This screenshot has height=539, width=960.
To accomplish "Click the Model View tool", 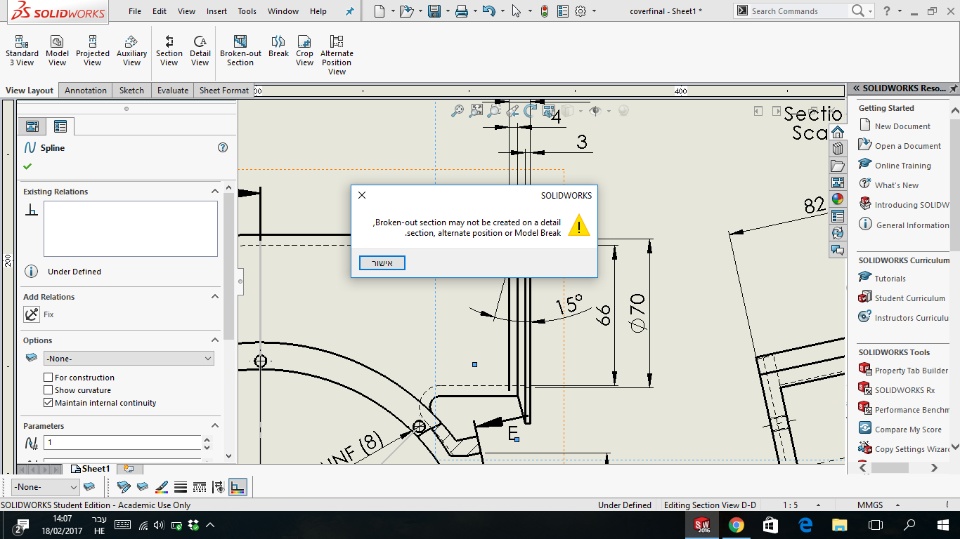I will (57, 50).
